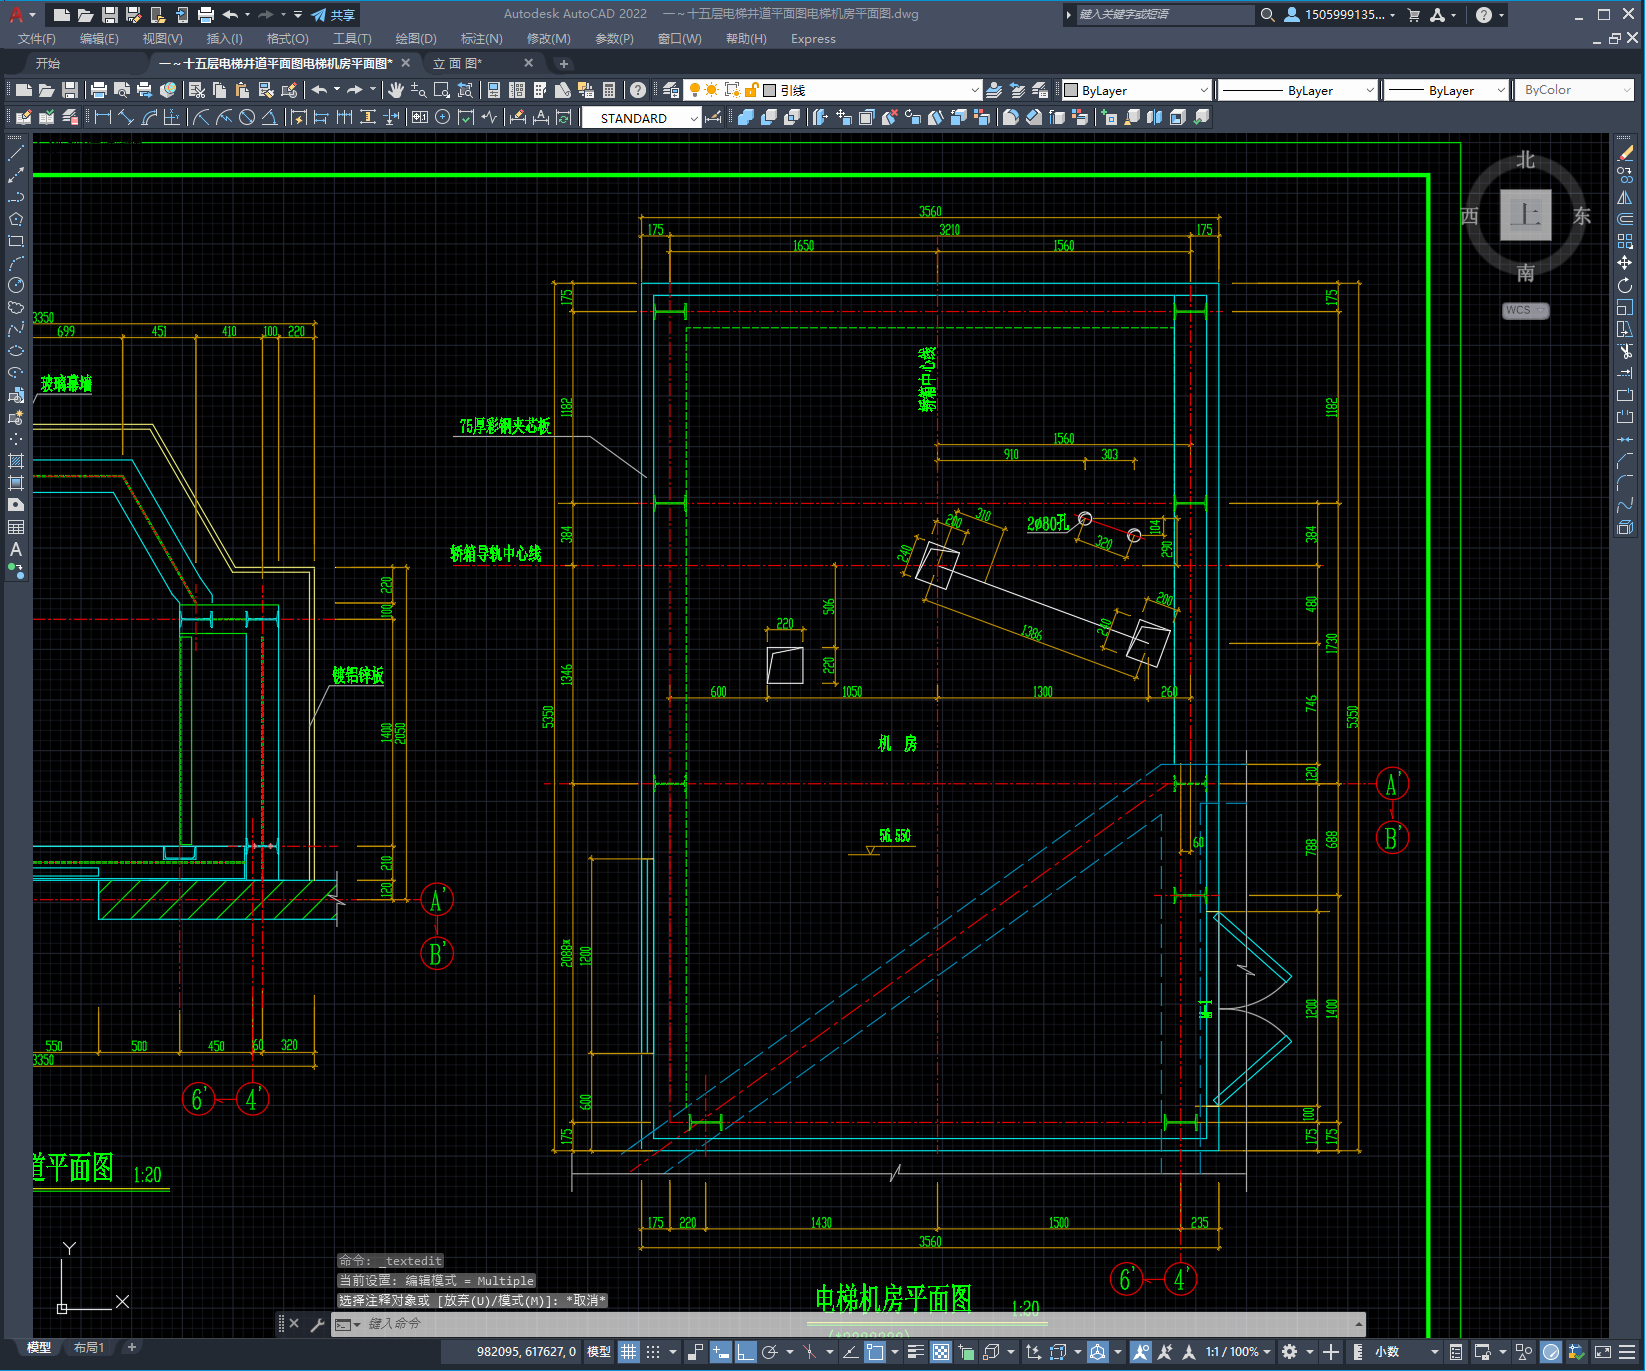Select the Multiline Text A tool
Viewport: 1645px width, 1371px height.
point(16,549)
